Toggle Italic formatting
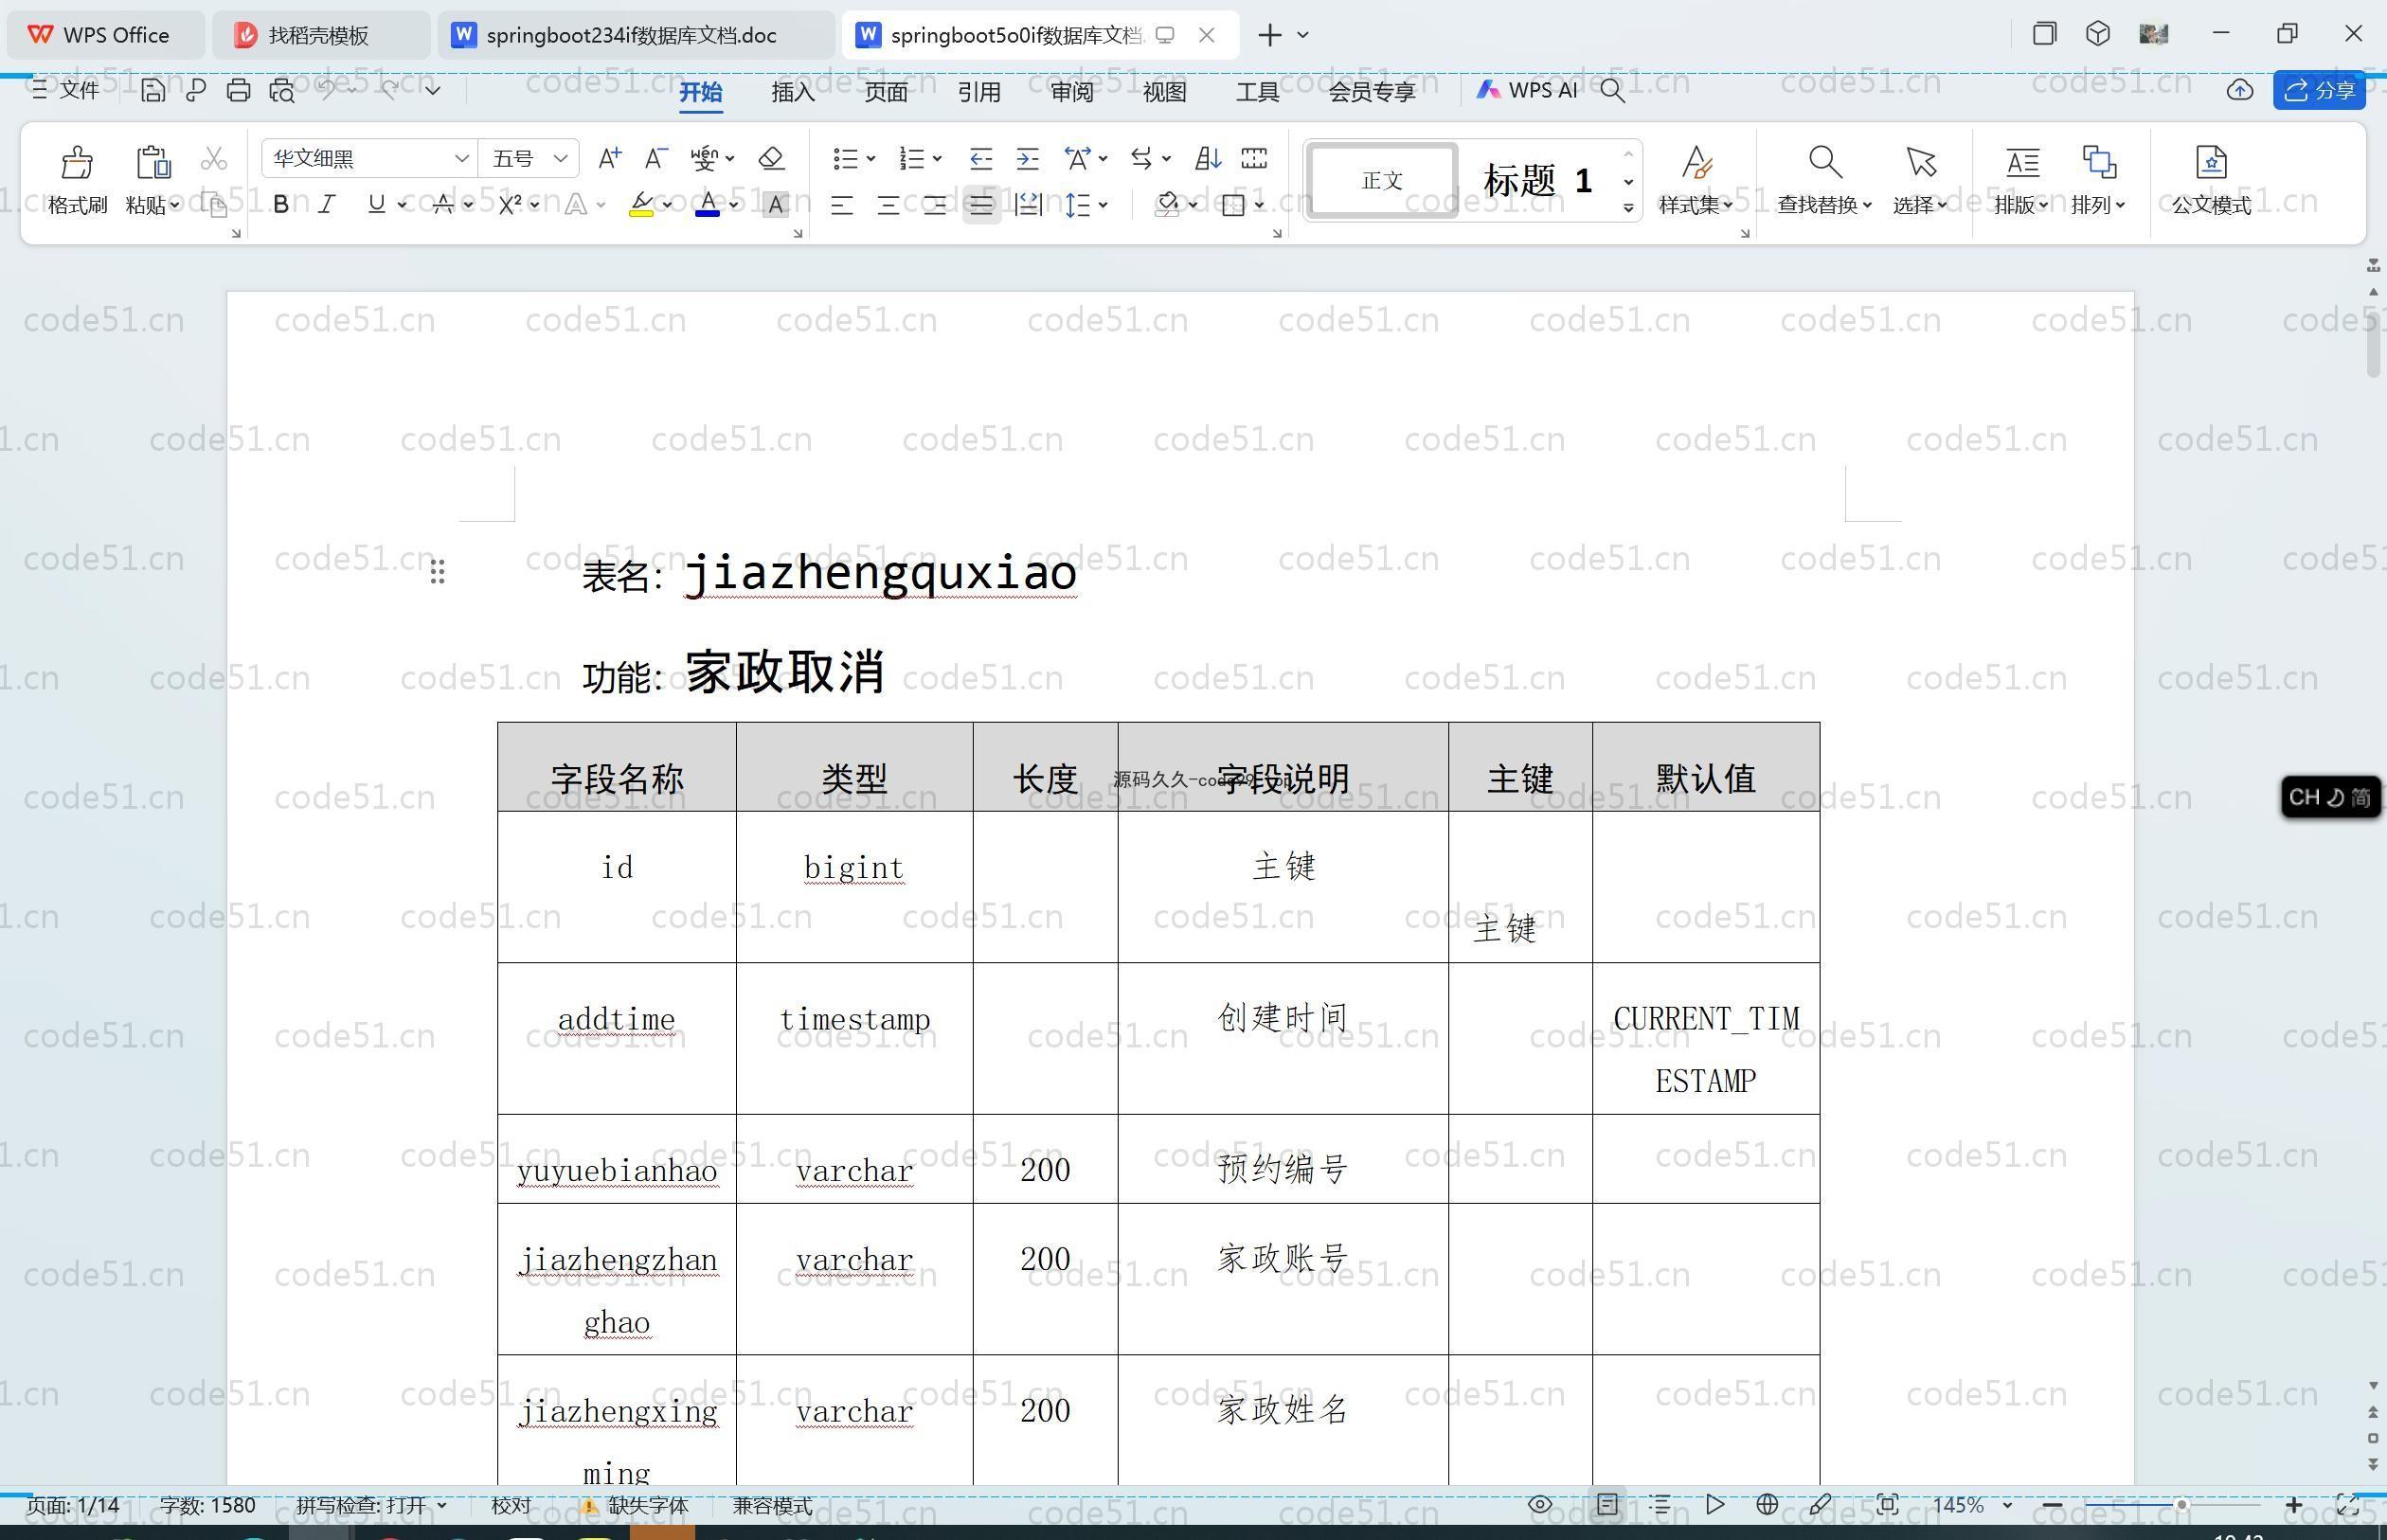Screen dimensions: 2387x1540 click(x=327, y=205)
